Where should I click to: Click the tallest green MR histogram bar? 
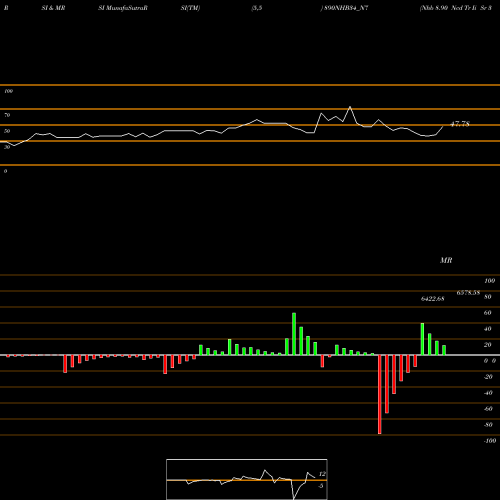point(294,334)
